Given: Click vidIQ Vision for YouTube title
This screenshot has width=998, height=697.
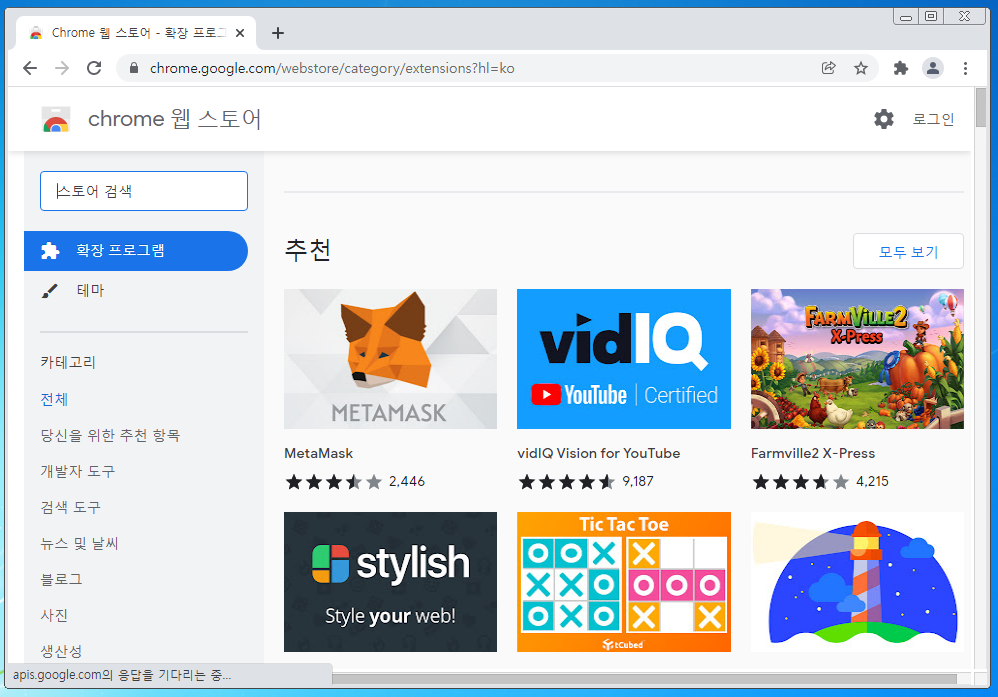Looking at the screenshot, I should tap(598, 453).
